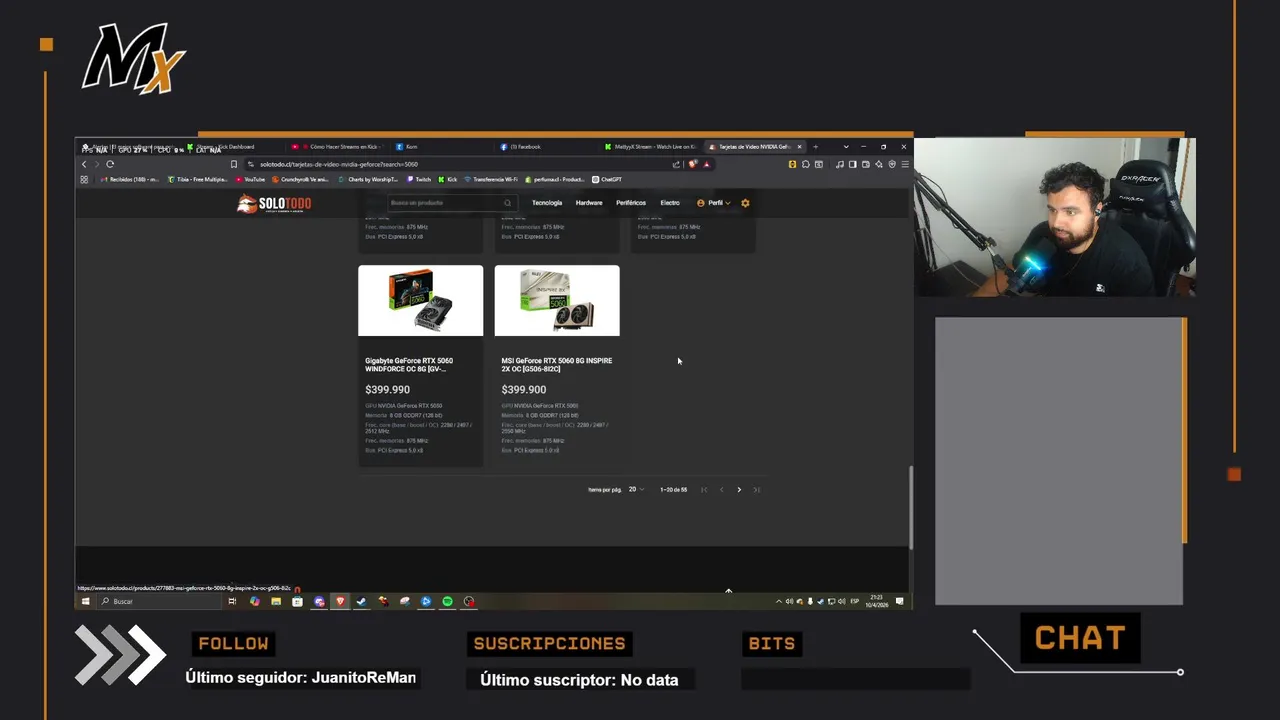This screenshot has width=1280, height=720.
Task: Open the Brave Shields lion icon
Action: 692,164
